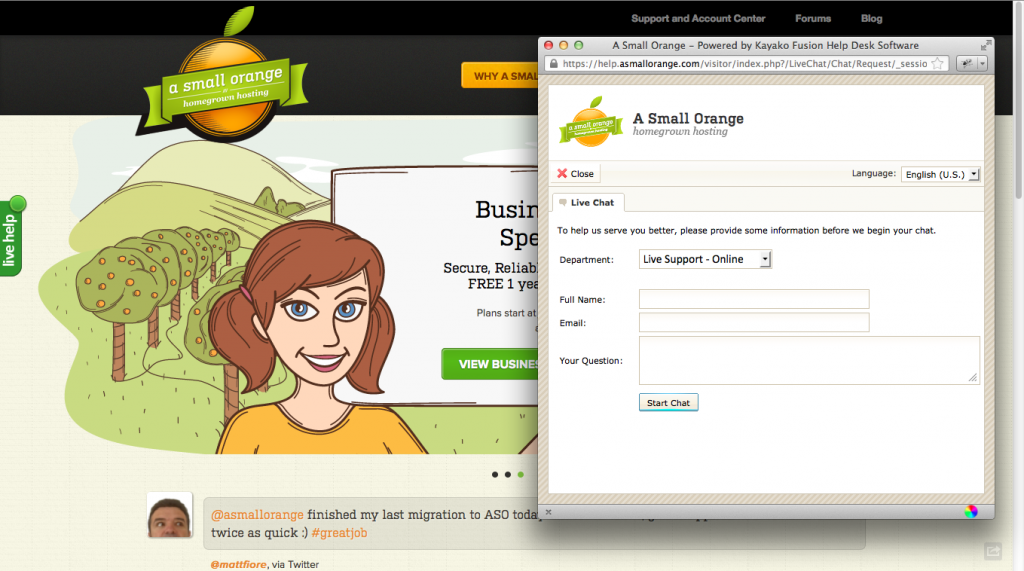
Task: Click the popup window title text
Action: click(x=765, y=45)
